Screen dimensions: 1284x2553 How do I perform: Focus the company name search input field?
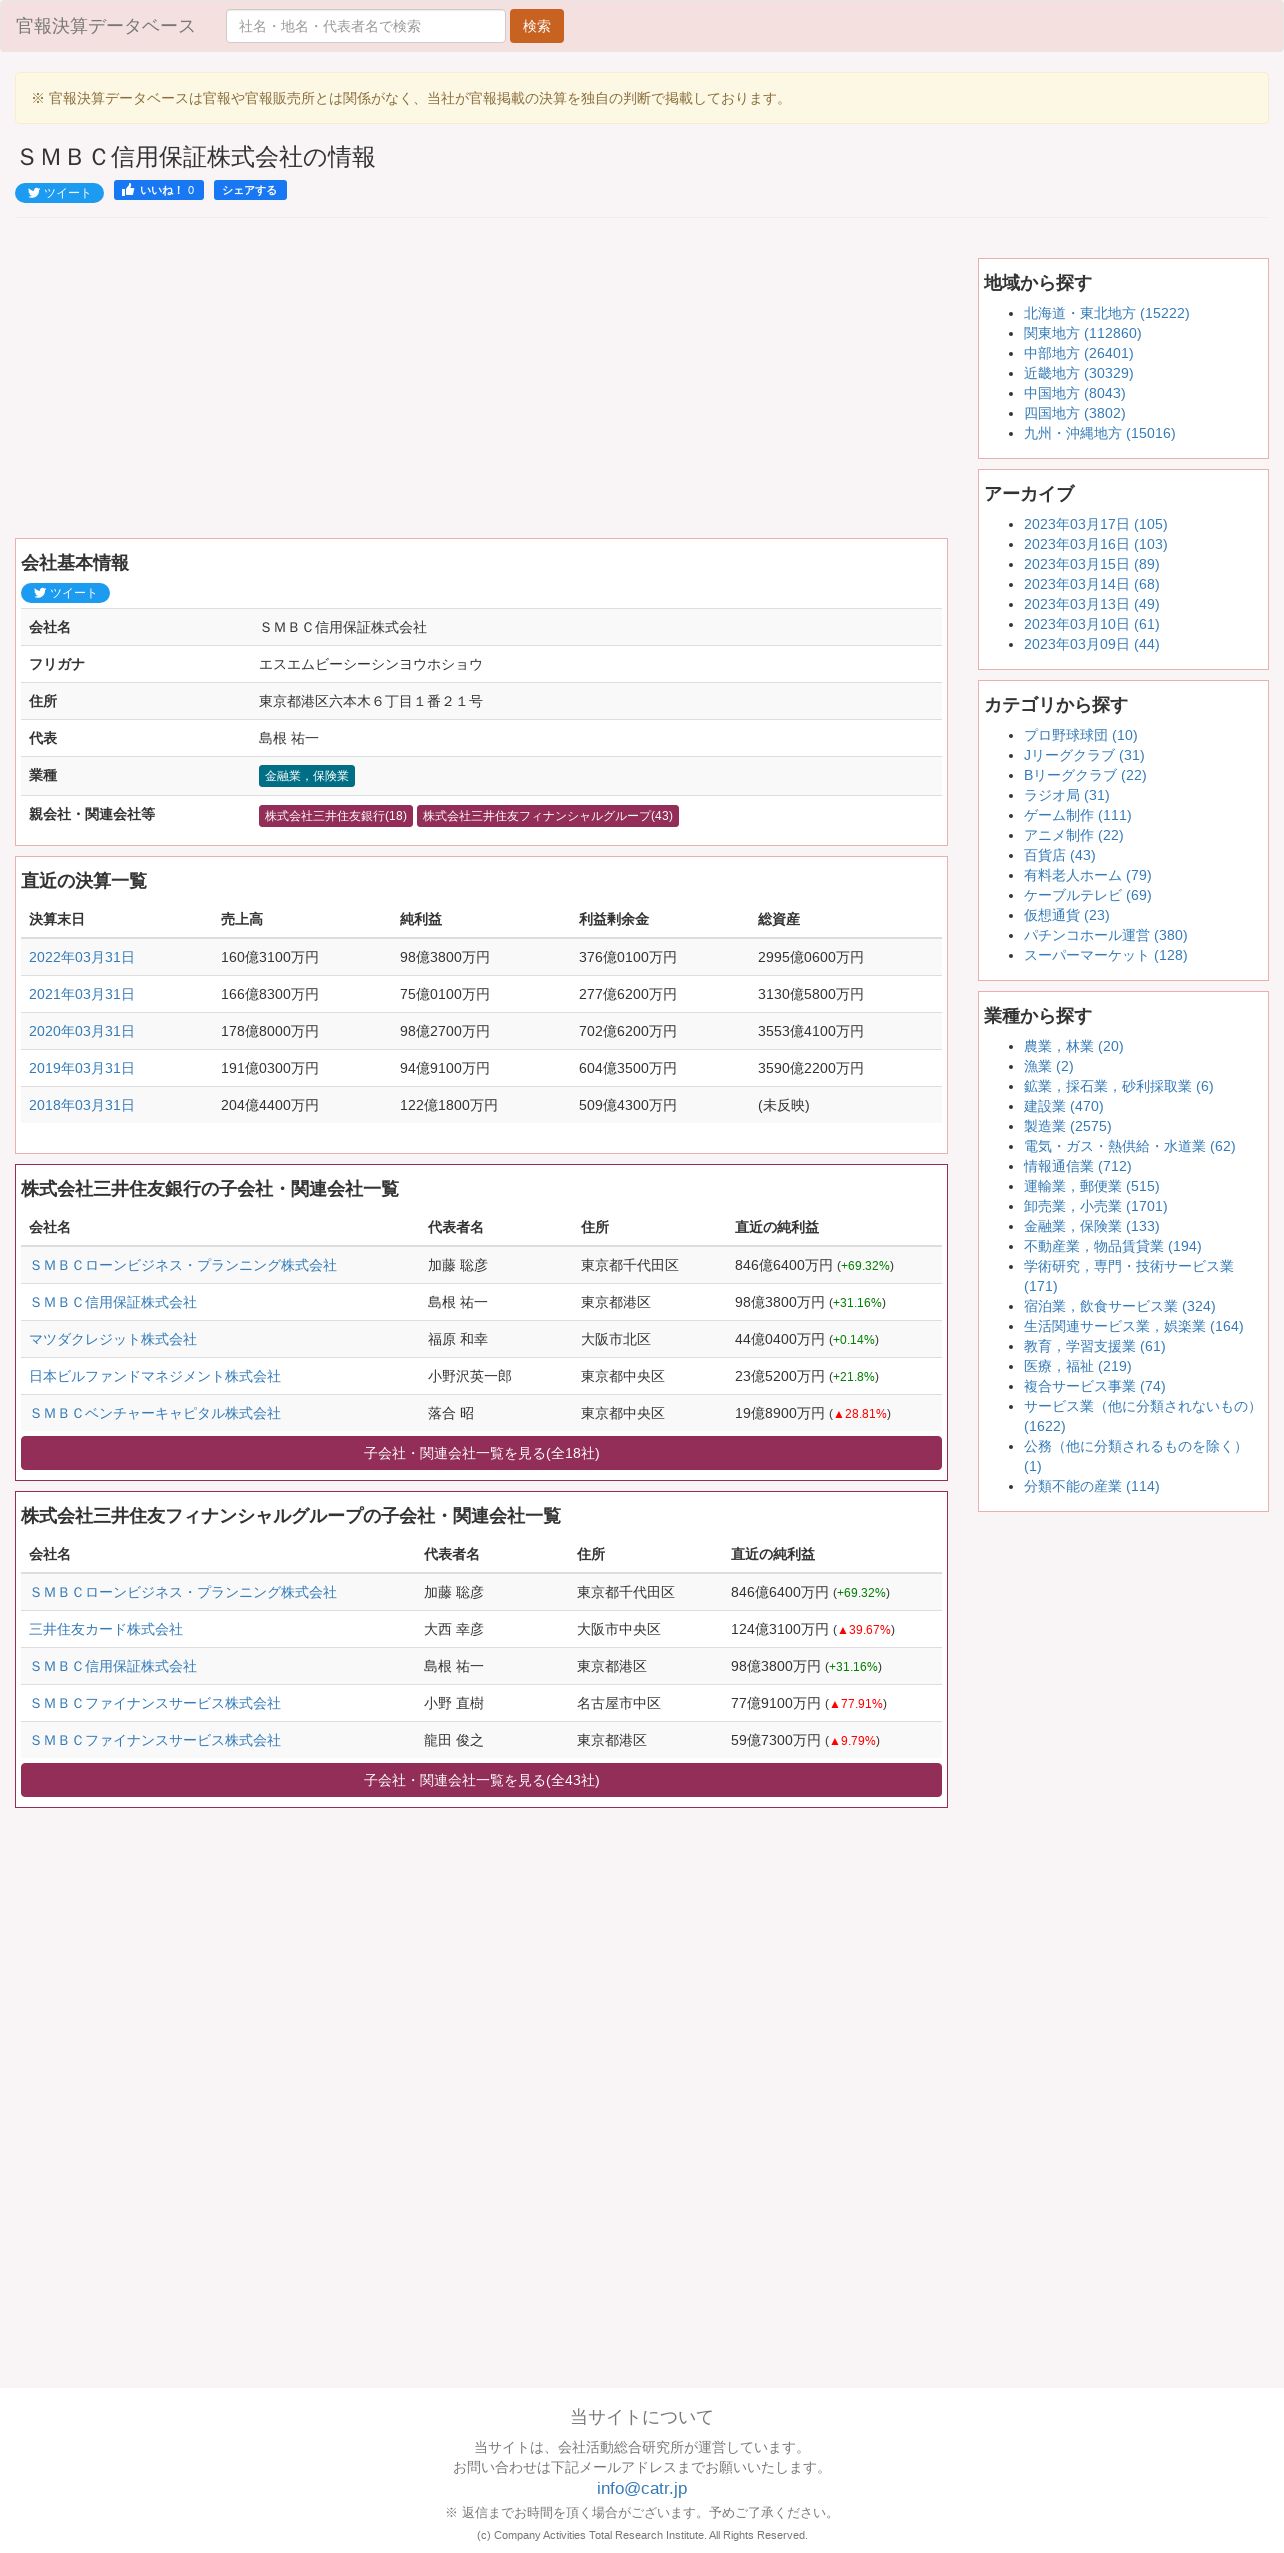pos(366,26)
